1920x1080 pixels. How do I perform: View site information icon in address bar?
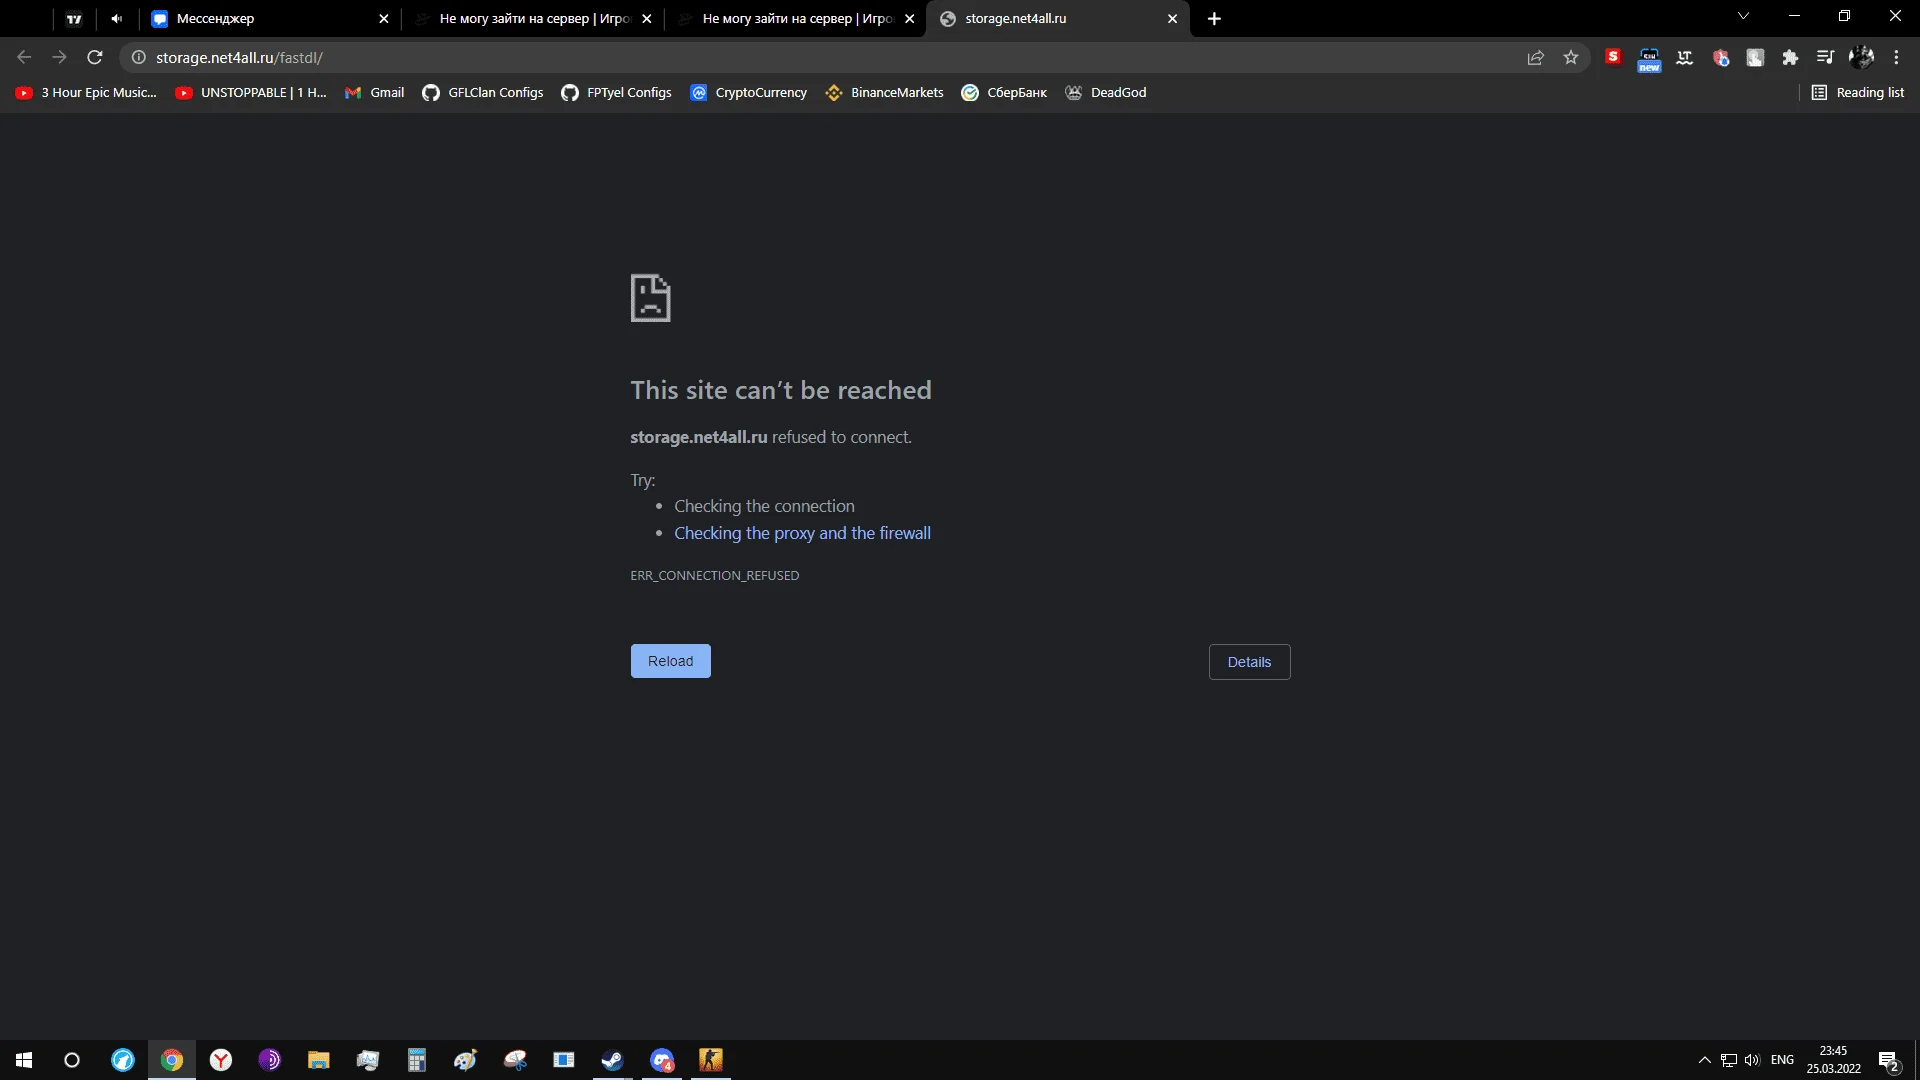[139, 58]
